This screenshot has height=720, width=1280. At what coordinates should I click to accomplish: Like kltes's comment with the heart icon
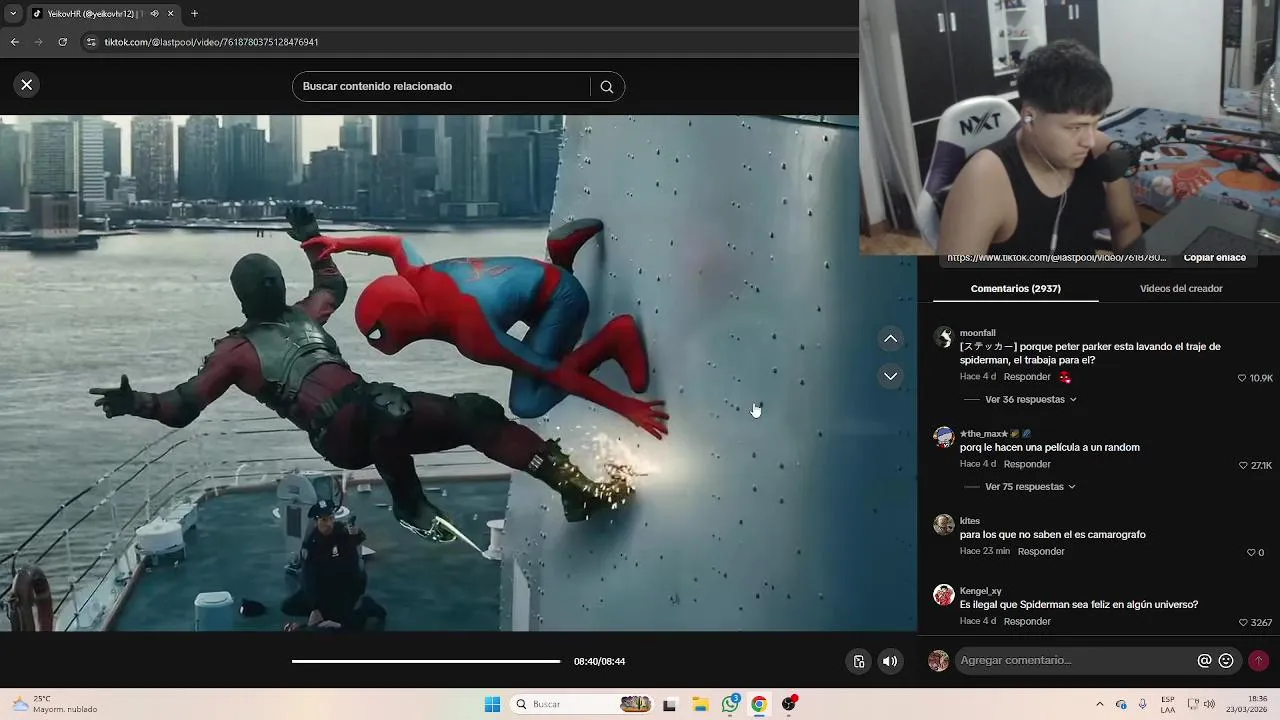[x=1250, y=553]
